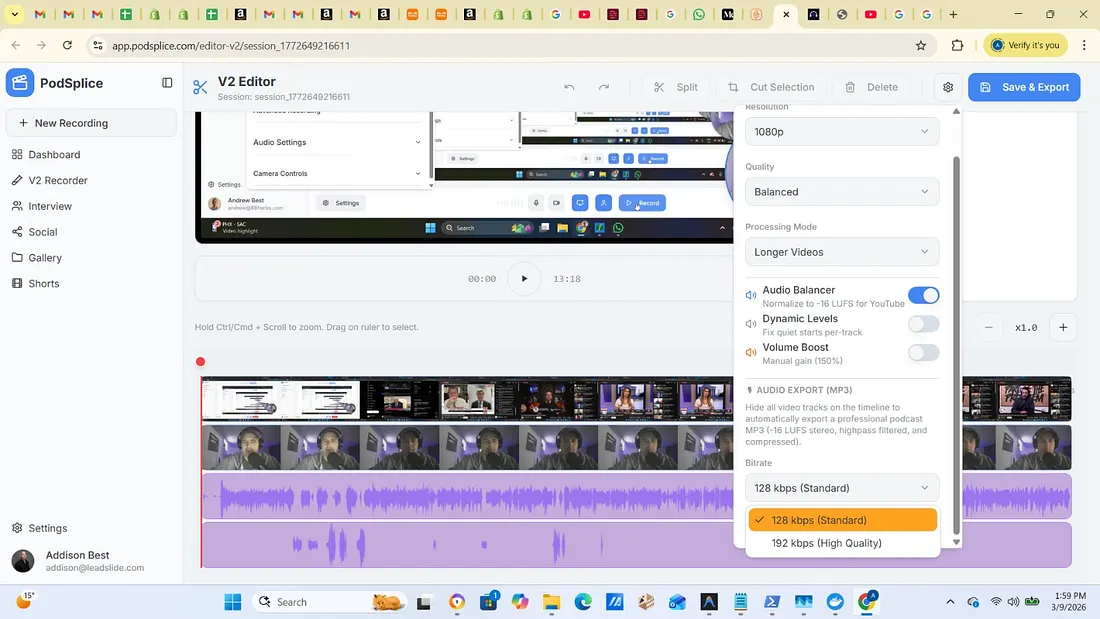Select 192 kbps High Quality bitrate
This screenshot has height=619, width=1100.
coord(824,543)
